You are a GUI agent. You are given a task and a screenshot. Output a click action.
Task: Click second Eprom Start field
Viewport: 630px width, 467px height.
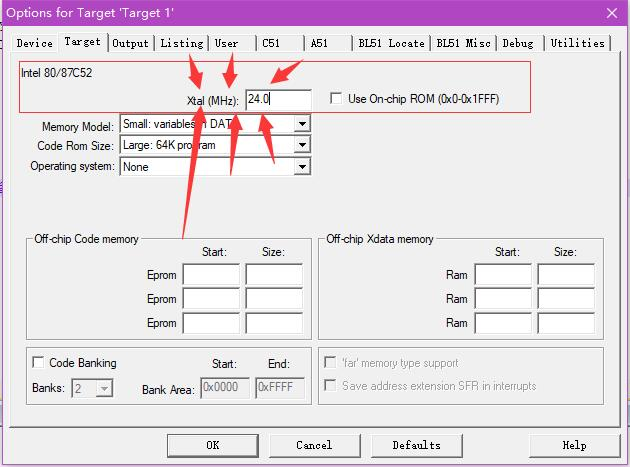pyautogui.click(x=211, y=299)
